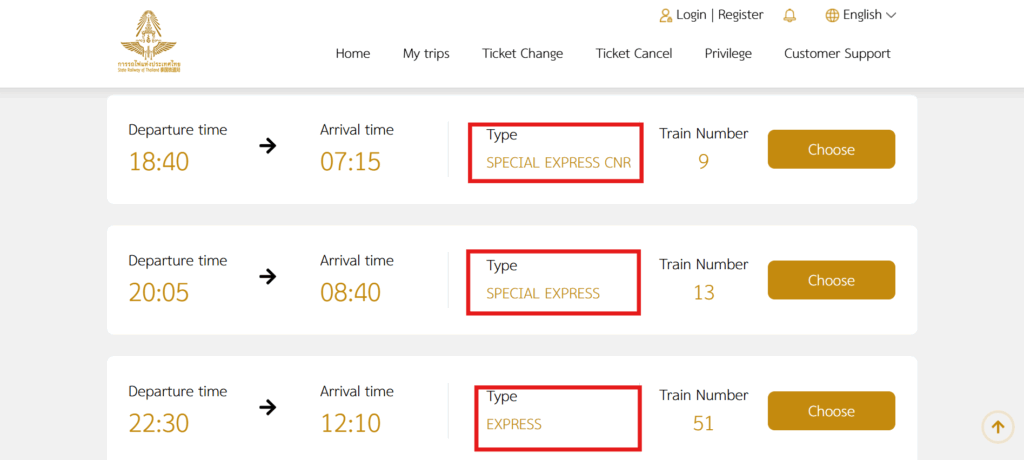Viewport: 1024px width, 460px height.
Task: Click the user account icon
Action: (666, 15)
